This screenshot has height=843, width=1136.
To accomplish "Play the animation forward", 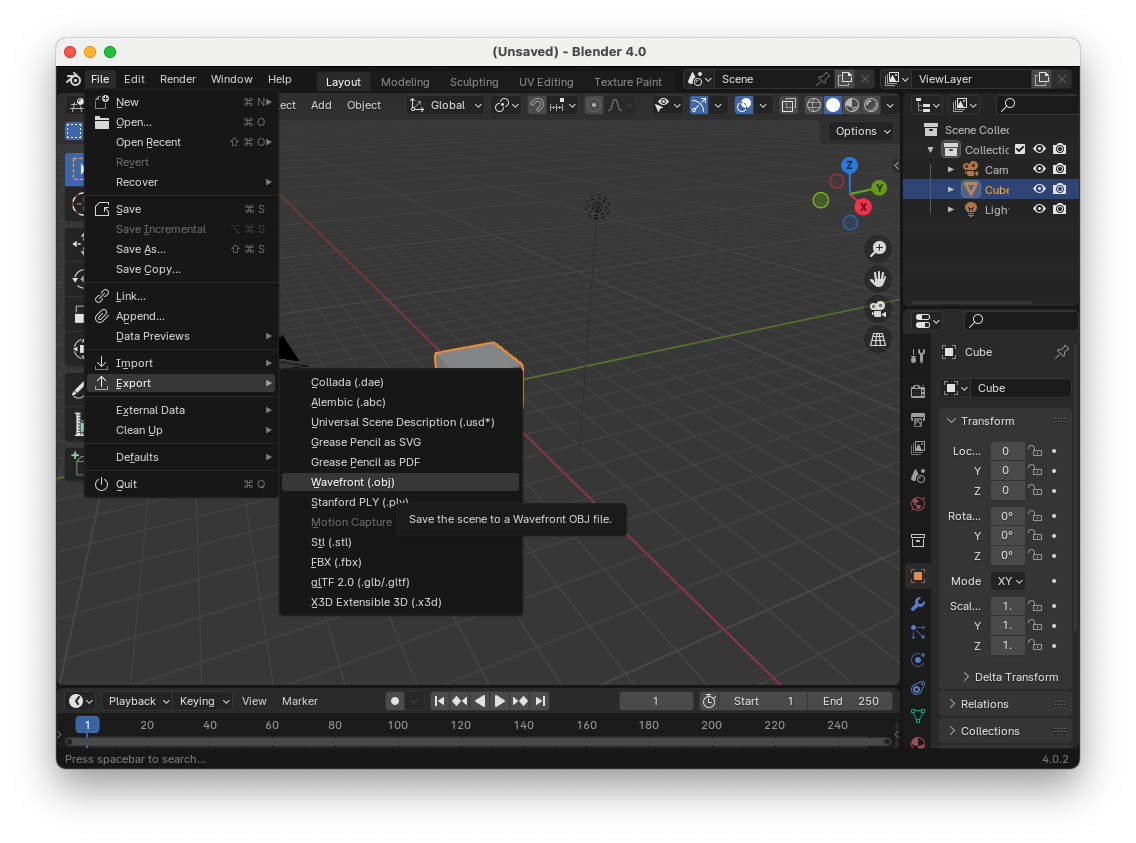I will click(x=499, y=701).
